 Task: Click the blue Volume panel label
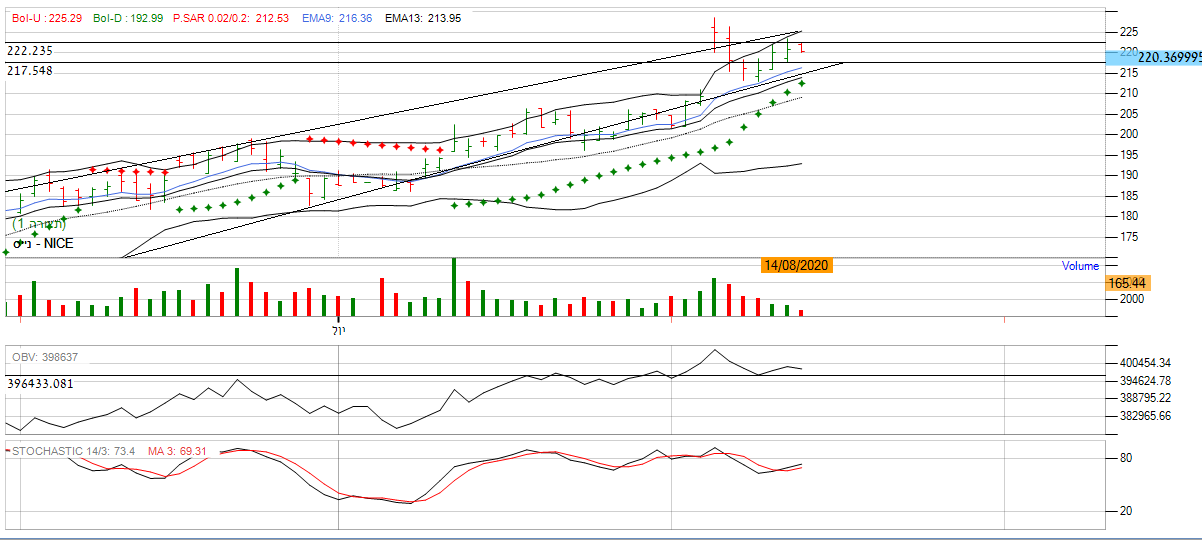[x=1080, y=266]
